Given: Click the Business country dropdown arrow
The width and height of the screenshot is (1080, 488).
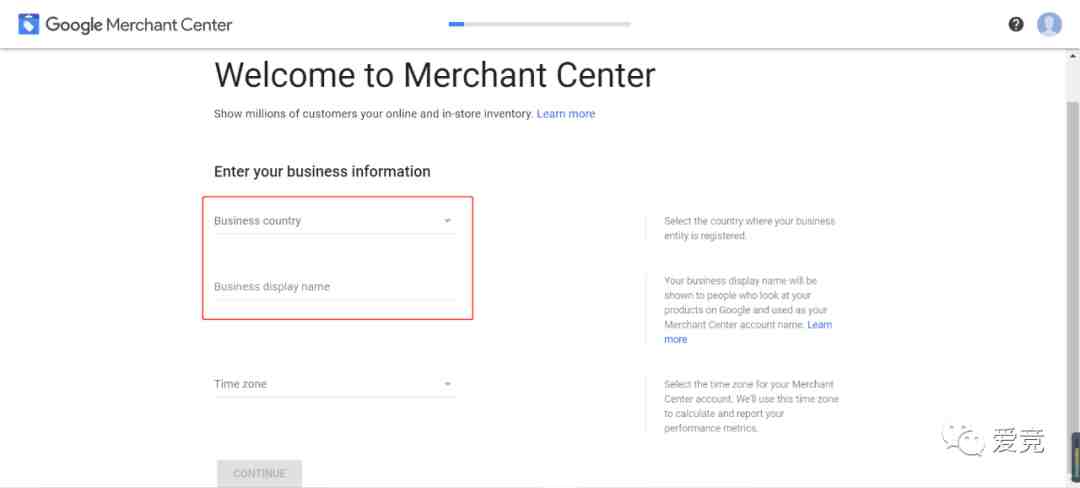Looking at the screenshot, I should (x=448, y=221).
